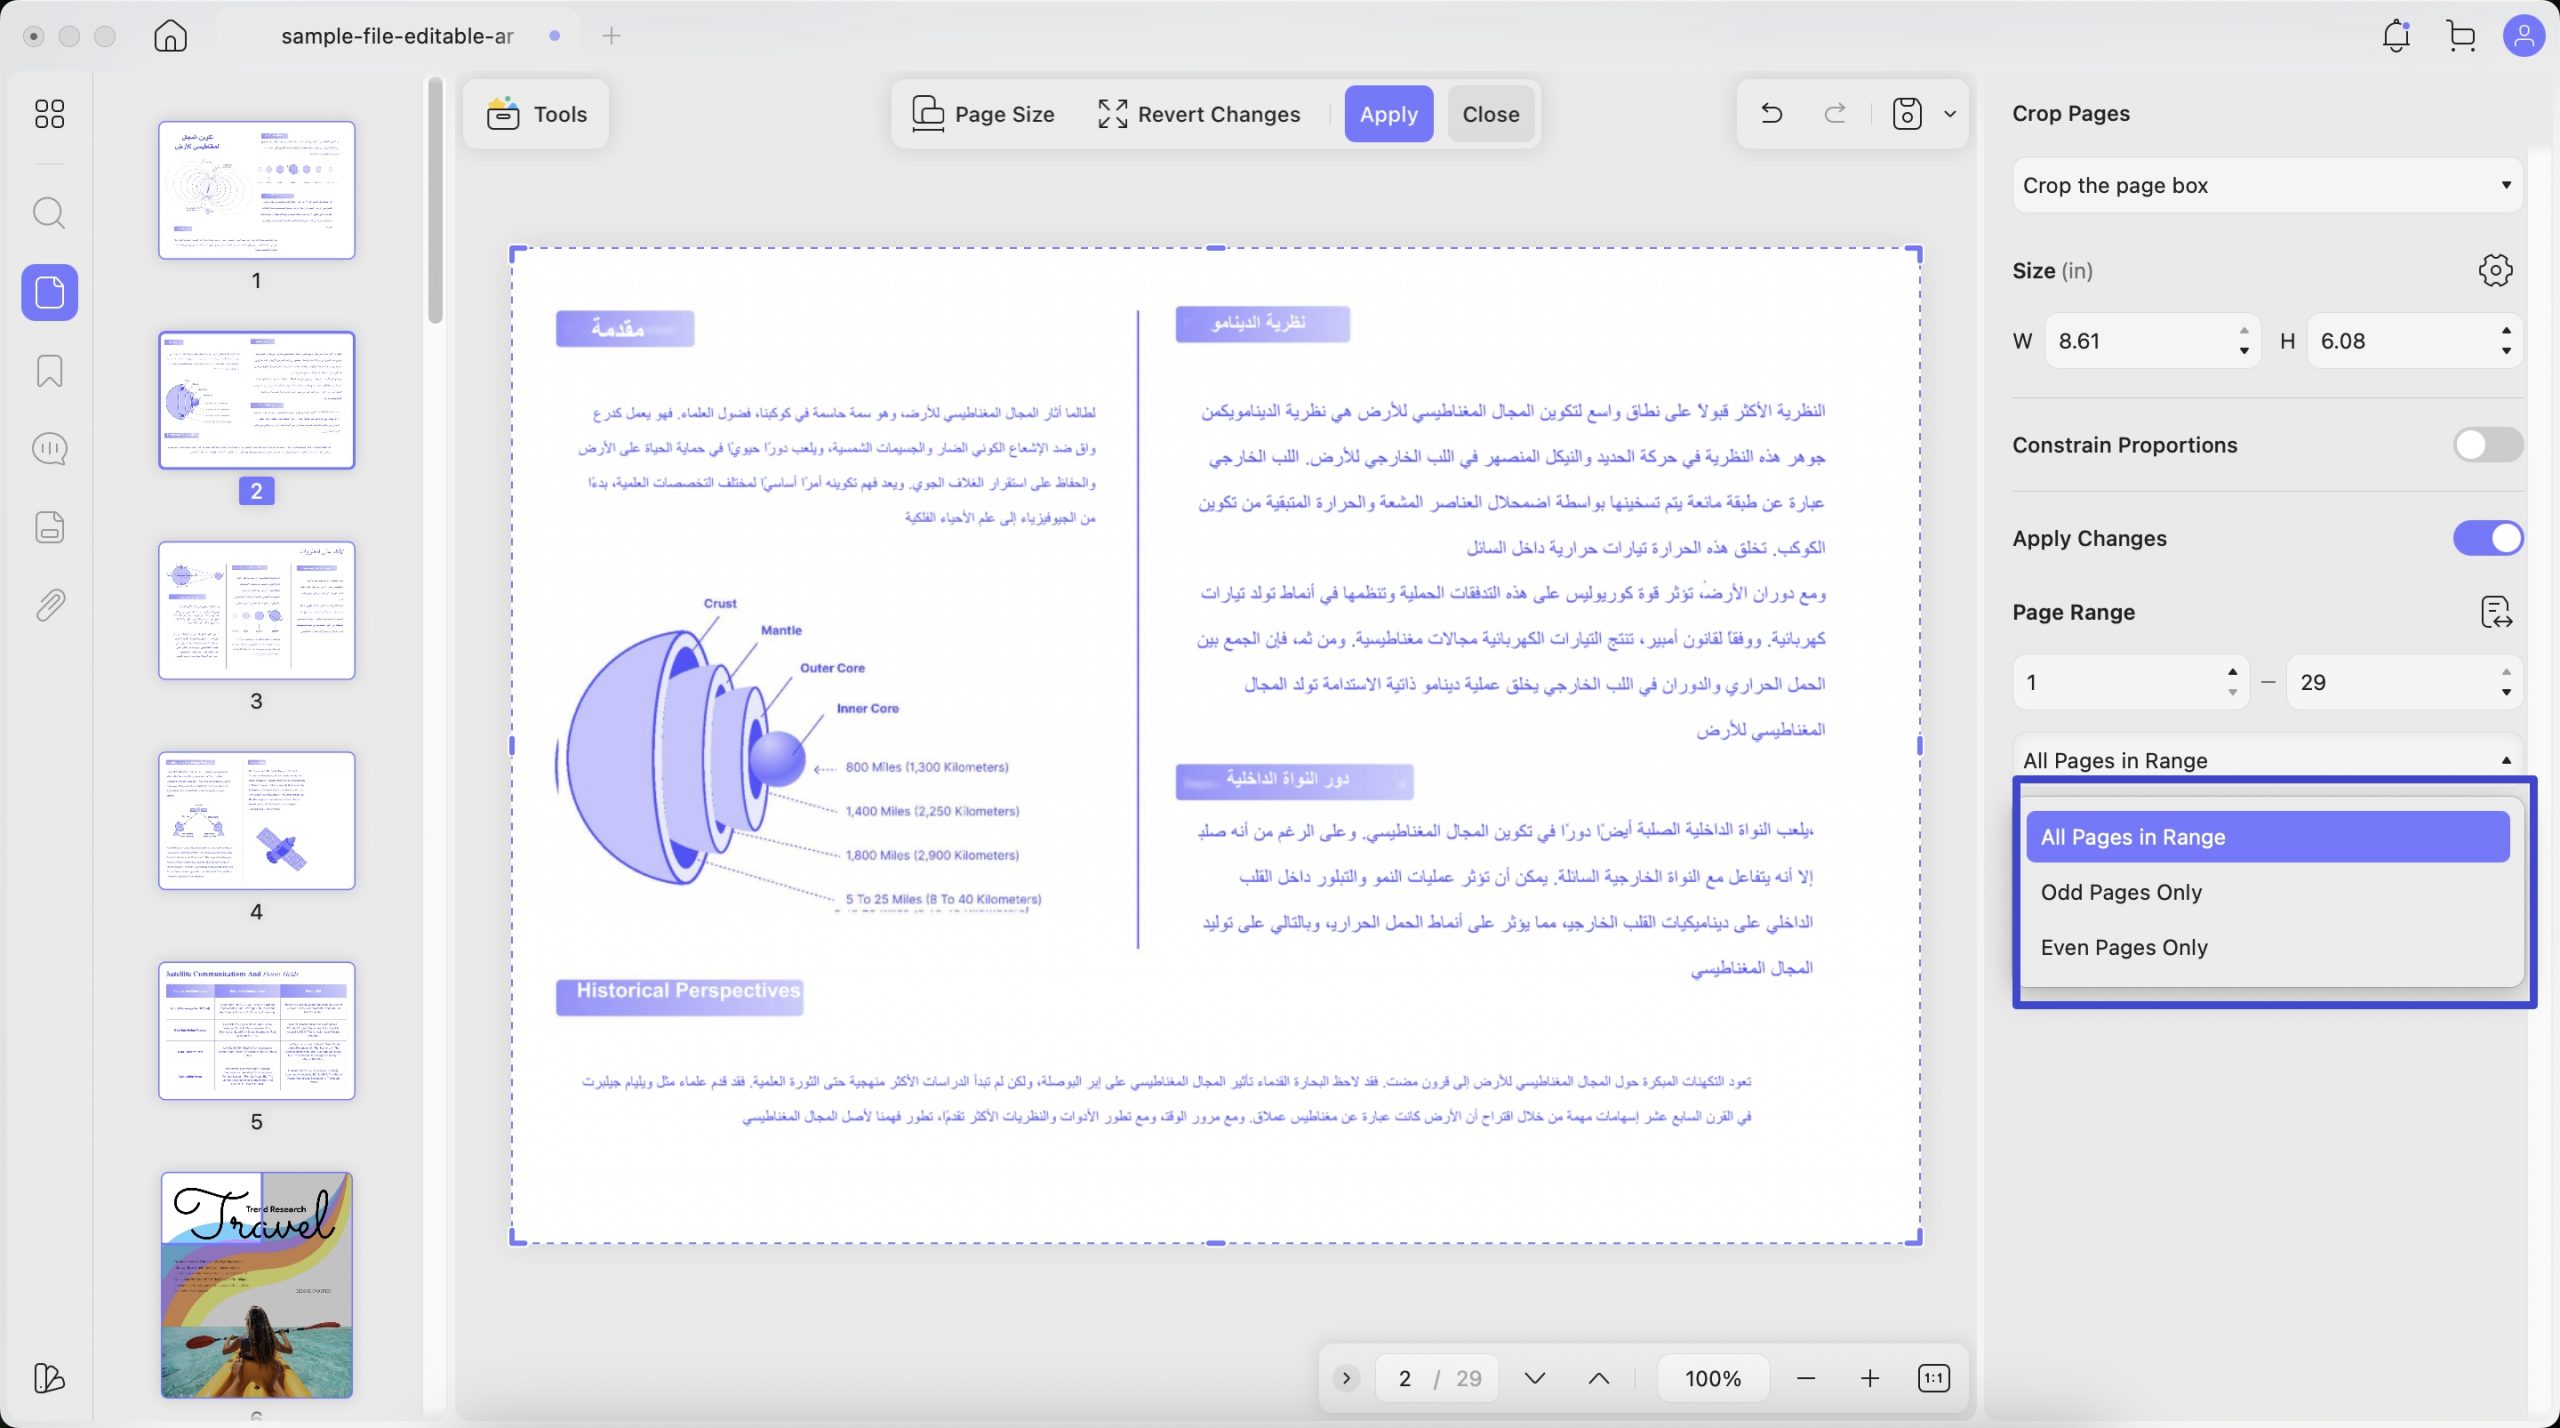Toggle Constrain Proportions switch
Viewport: 2560px width, 1428px height.
click(x=2488, y=445)
